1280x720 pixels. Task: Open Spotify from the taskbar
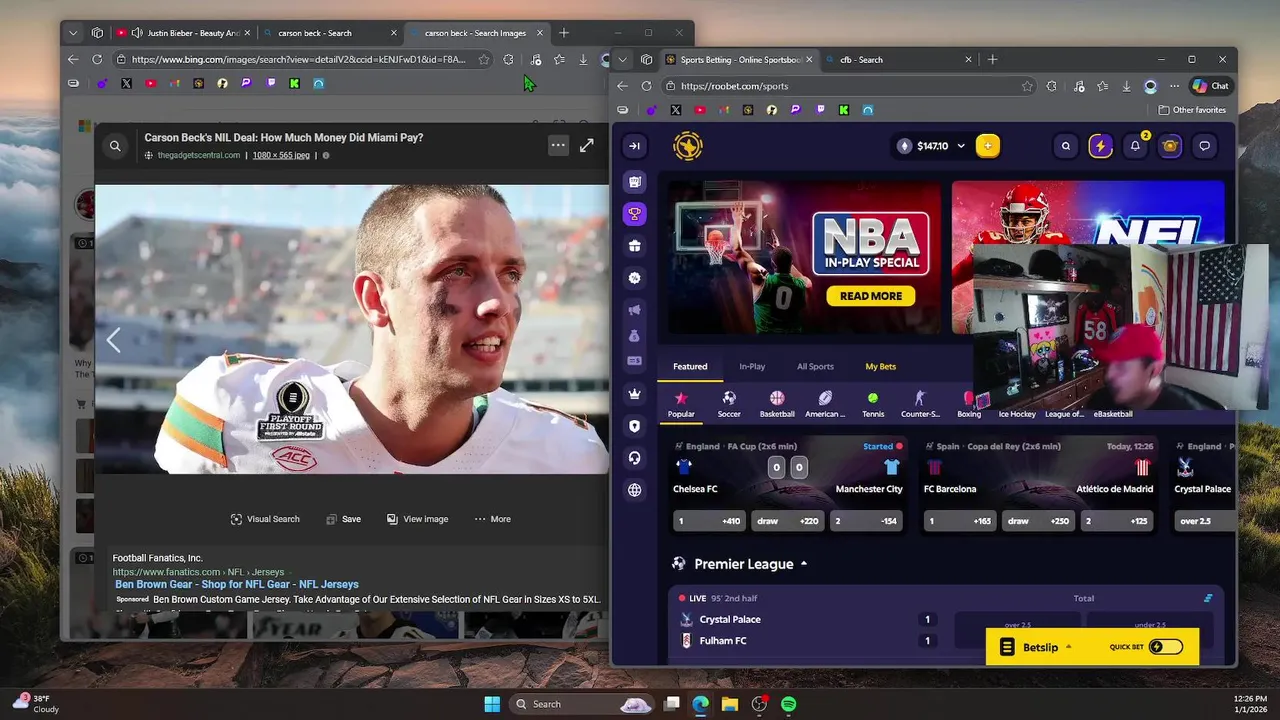click(788, 704)
